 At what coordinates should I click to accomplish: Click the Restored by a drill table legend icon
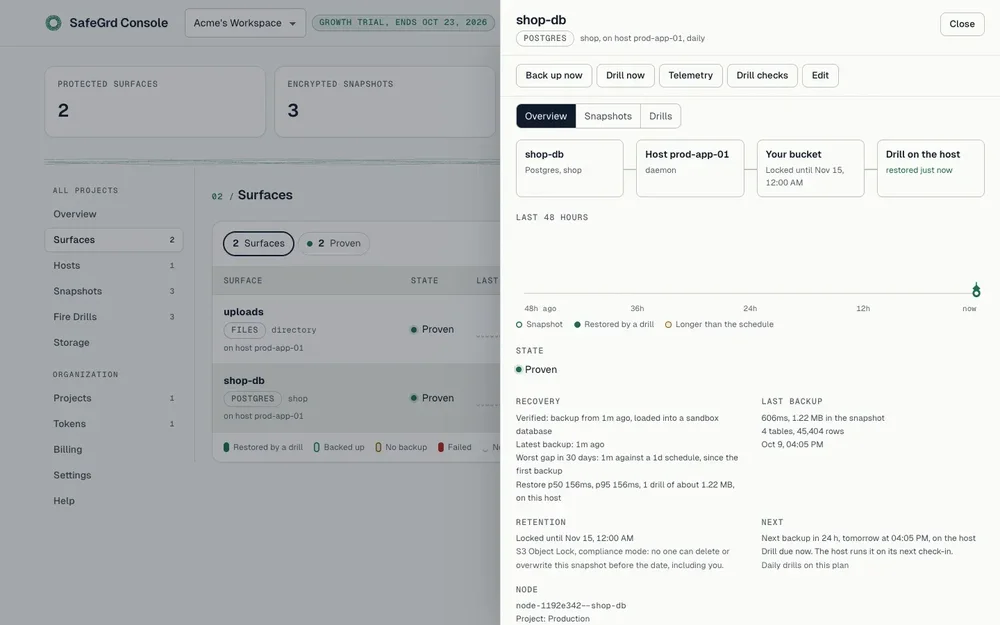point(226,447)
